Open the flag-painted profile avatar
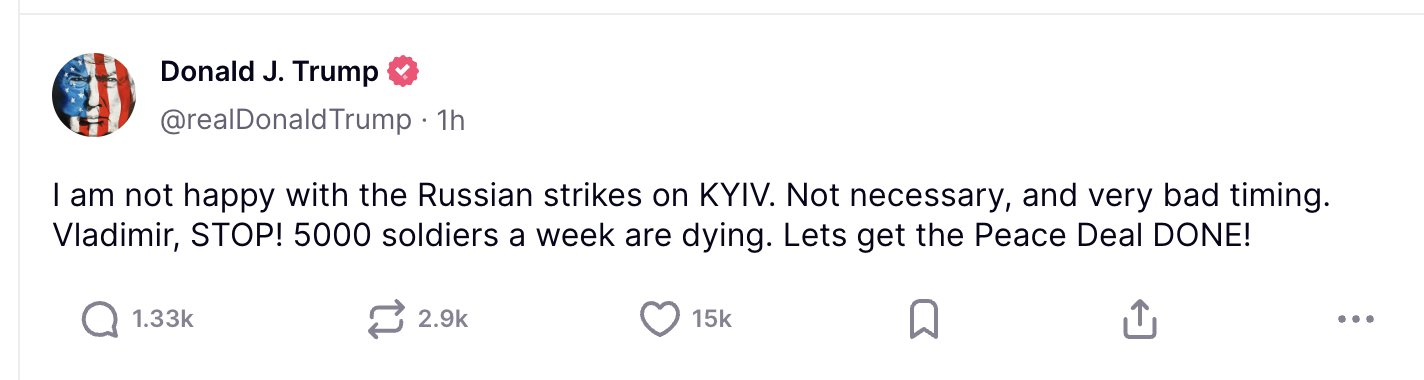Image resolution: width=1424 pixels, height=380 pixels. pyautogui.click(x=93, y=96)
